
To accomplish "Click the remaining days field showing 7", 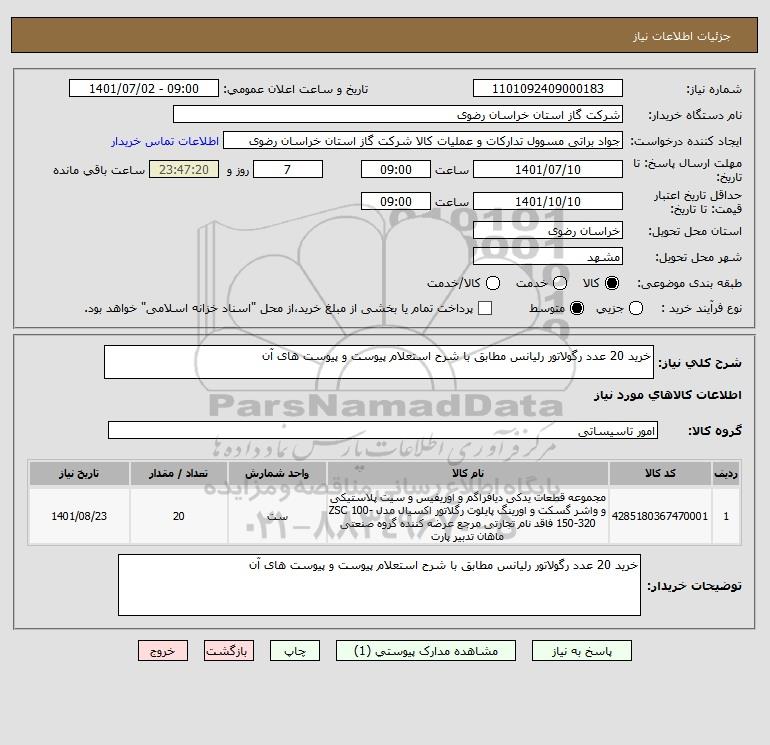I will 288,170.
